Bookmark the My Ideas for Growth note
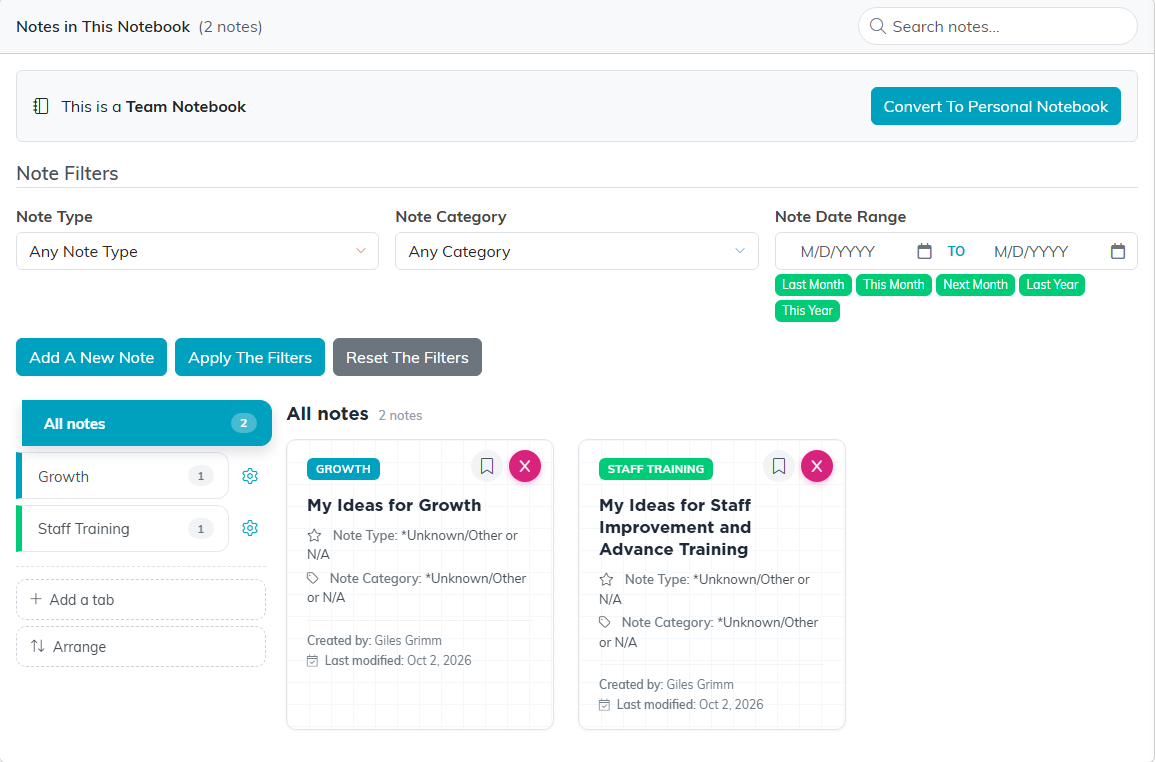Screen dimensions: 1155x762 486,466
